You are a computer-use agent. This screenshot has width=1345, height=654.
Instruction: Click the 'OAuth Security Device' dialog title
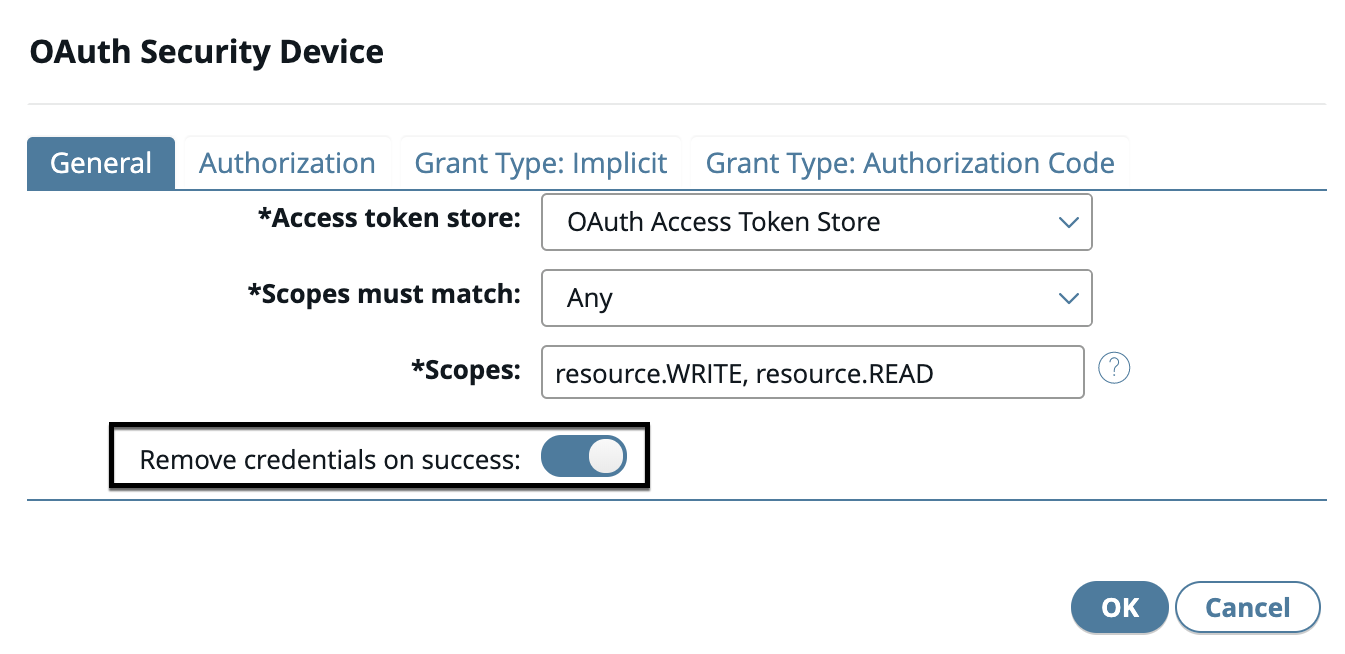pos(207,52)
